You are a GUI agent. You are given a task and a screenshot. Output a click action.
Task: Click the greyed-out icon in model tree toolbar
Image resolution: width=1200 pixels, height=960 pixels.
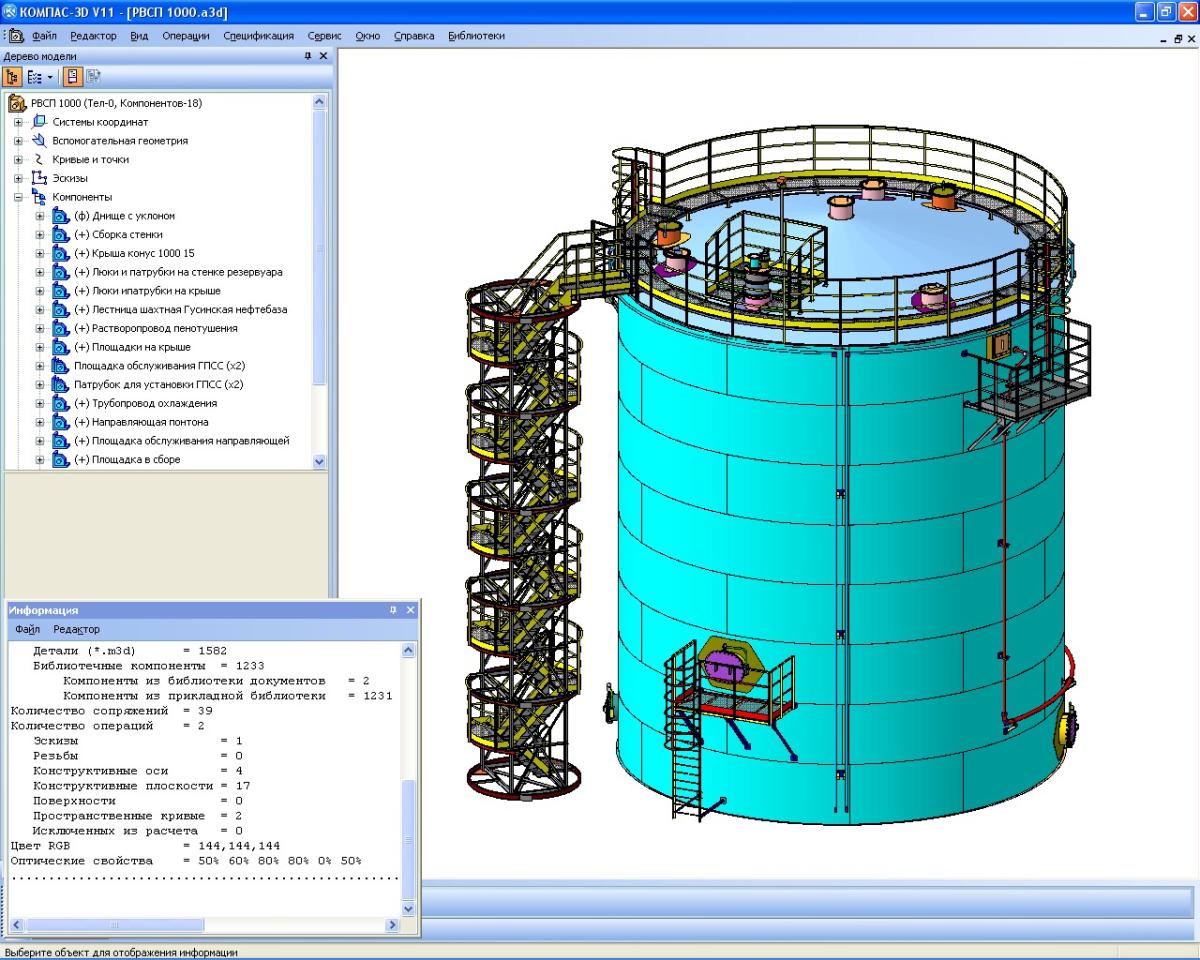pyautogui.click(x=94, y=76)
